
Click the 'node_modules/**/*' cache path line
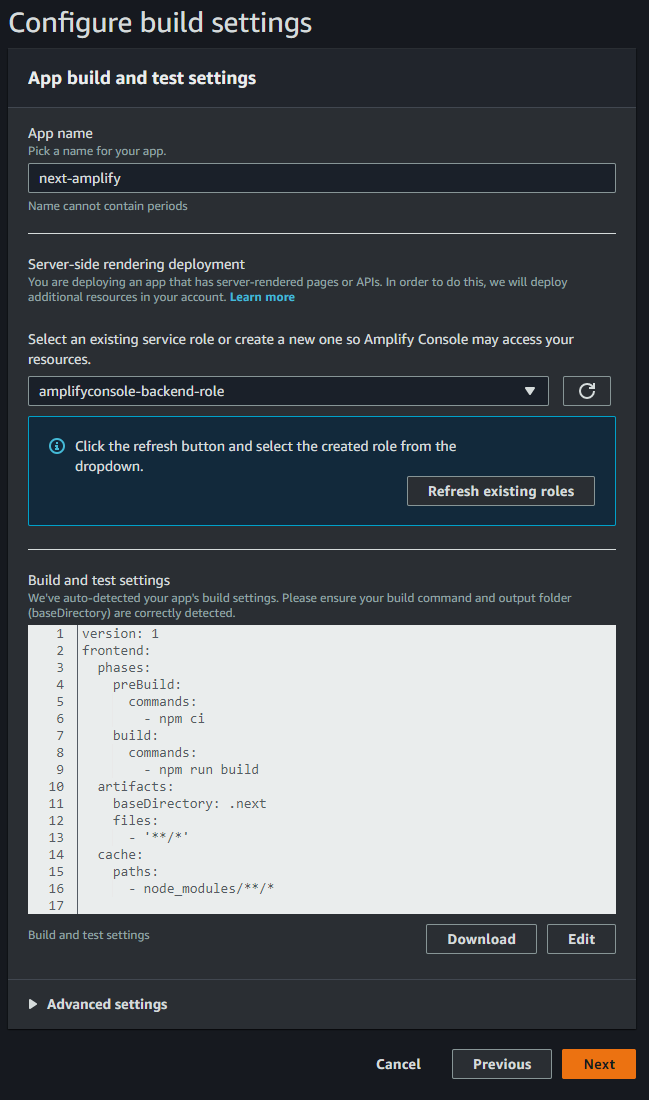pyautogui.click(x=201, y=888)
